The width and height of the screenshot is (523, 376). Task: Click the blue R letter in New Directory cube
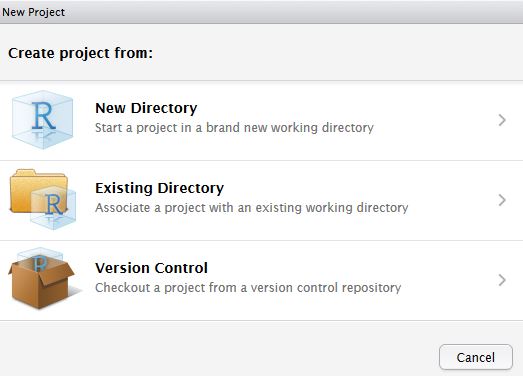[x=43, y=116]
